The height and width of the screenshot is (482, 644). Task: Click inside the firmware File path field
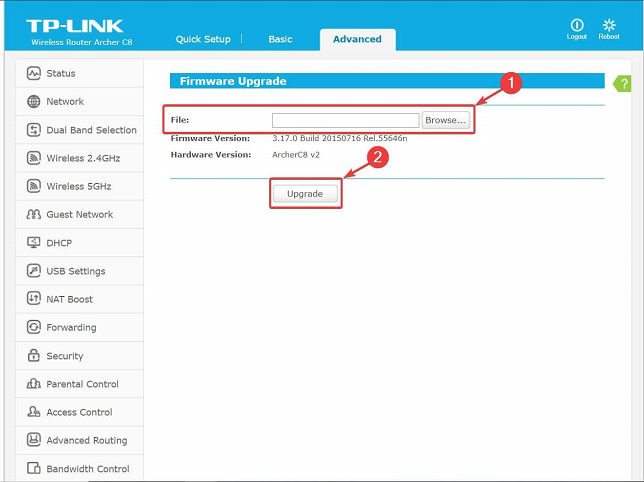point(345,120)
